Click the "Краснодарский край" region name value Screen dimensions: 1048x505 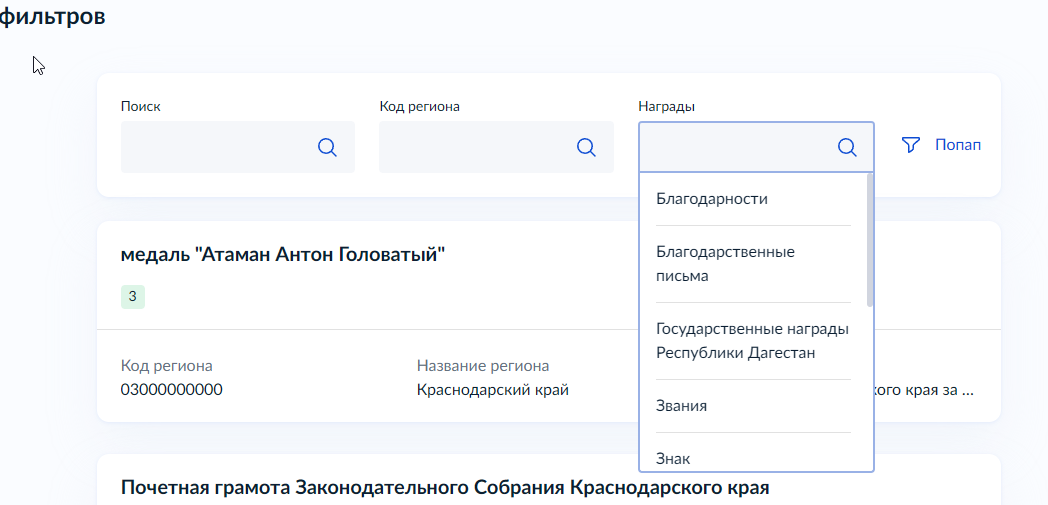click(x=492, y=389)
